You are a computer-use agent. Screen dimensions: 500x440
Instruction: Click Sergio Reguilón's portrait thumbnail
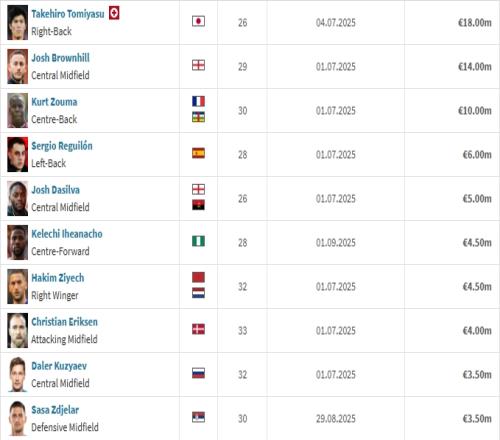pos(18,154)
